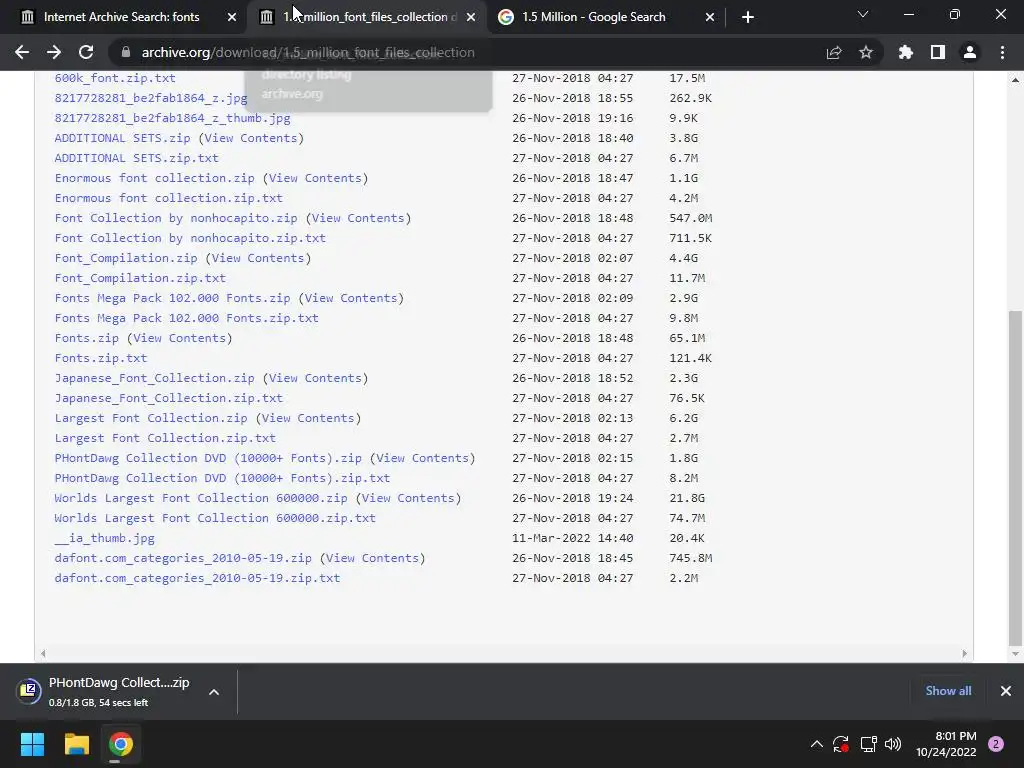View site information lock icon
The image size is (1024, 768).
pyautogui.click(x=126, y=52)
